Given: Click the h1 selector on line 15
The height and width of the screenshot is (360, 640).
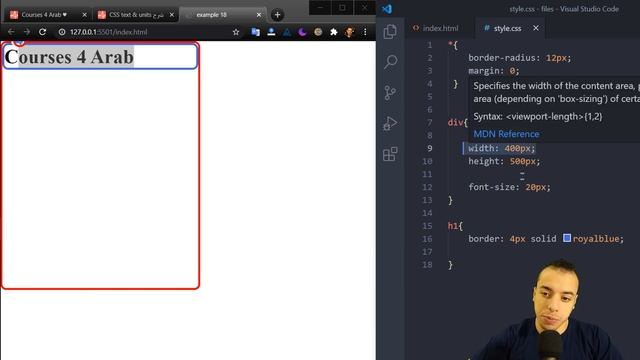Looking at the screenshot, I should (x=452, y=226).
